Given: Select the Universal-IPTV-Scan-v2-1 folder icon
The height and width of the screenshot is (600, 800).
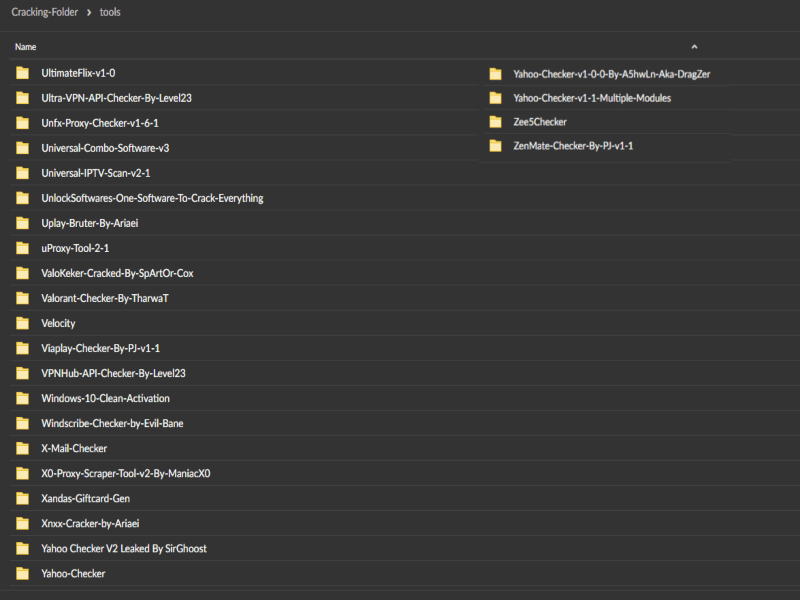Looking at the screenshot, I should pyautogui.click(x=22, y=173).
